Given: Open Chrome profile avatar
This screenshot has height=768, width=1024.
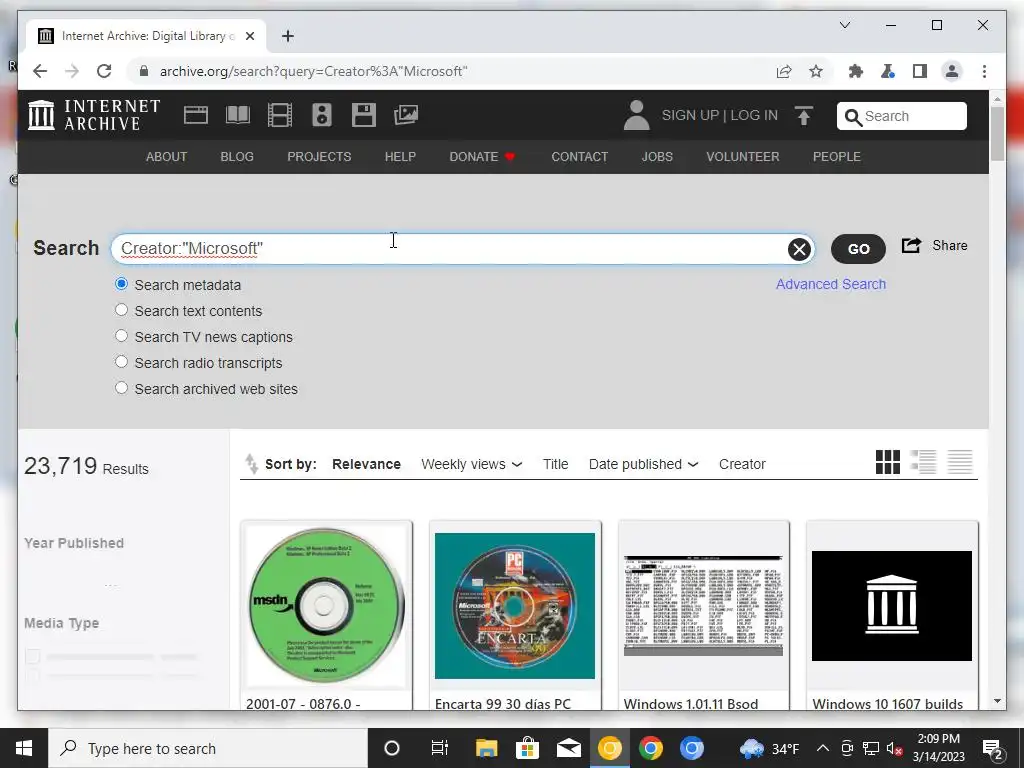Looking at the screenshot, I should 952,71.
